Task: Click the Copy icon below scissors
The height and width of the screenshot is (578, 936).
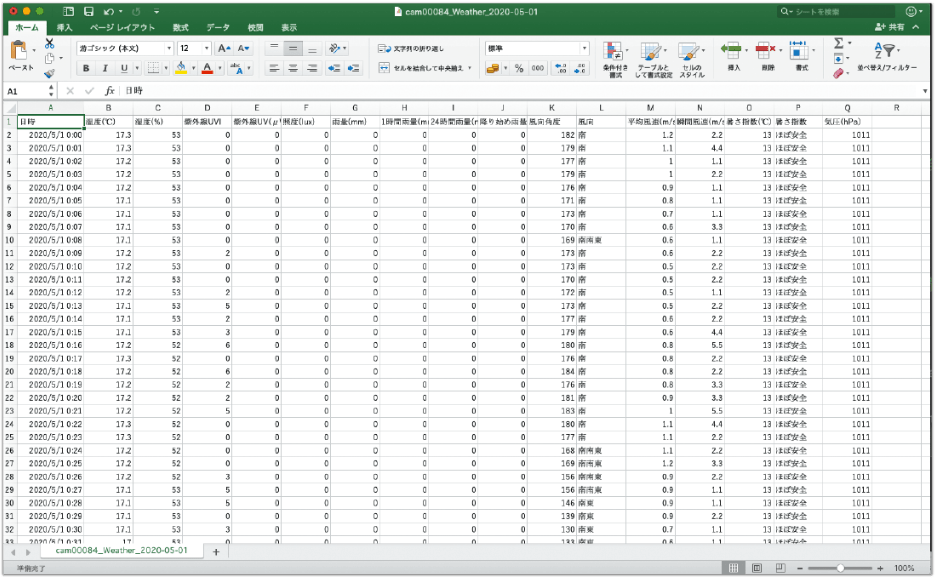Action: click(x=50, y=59)
